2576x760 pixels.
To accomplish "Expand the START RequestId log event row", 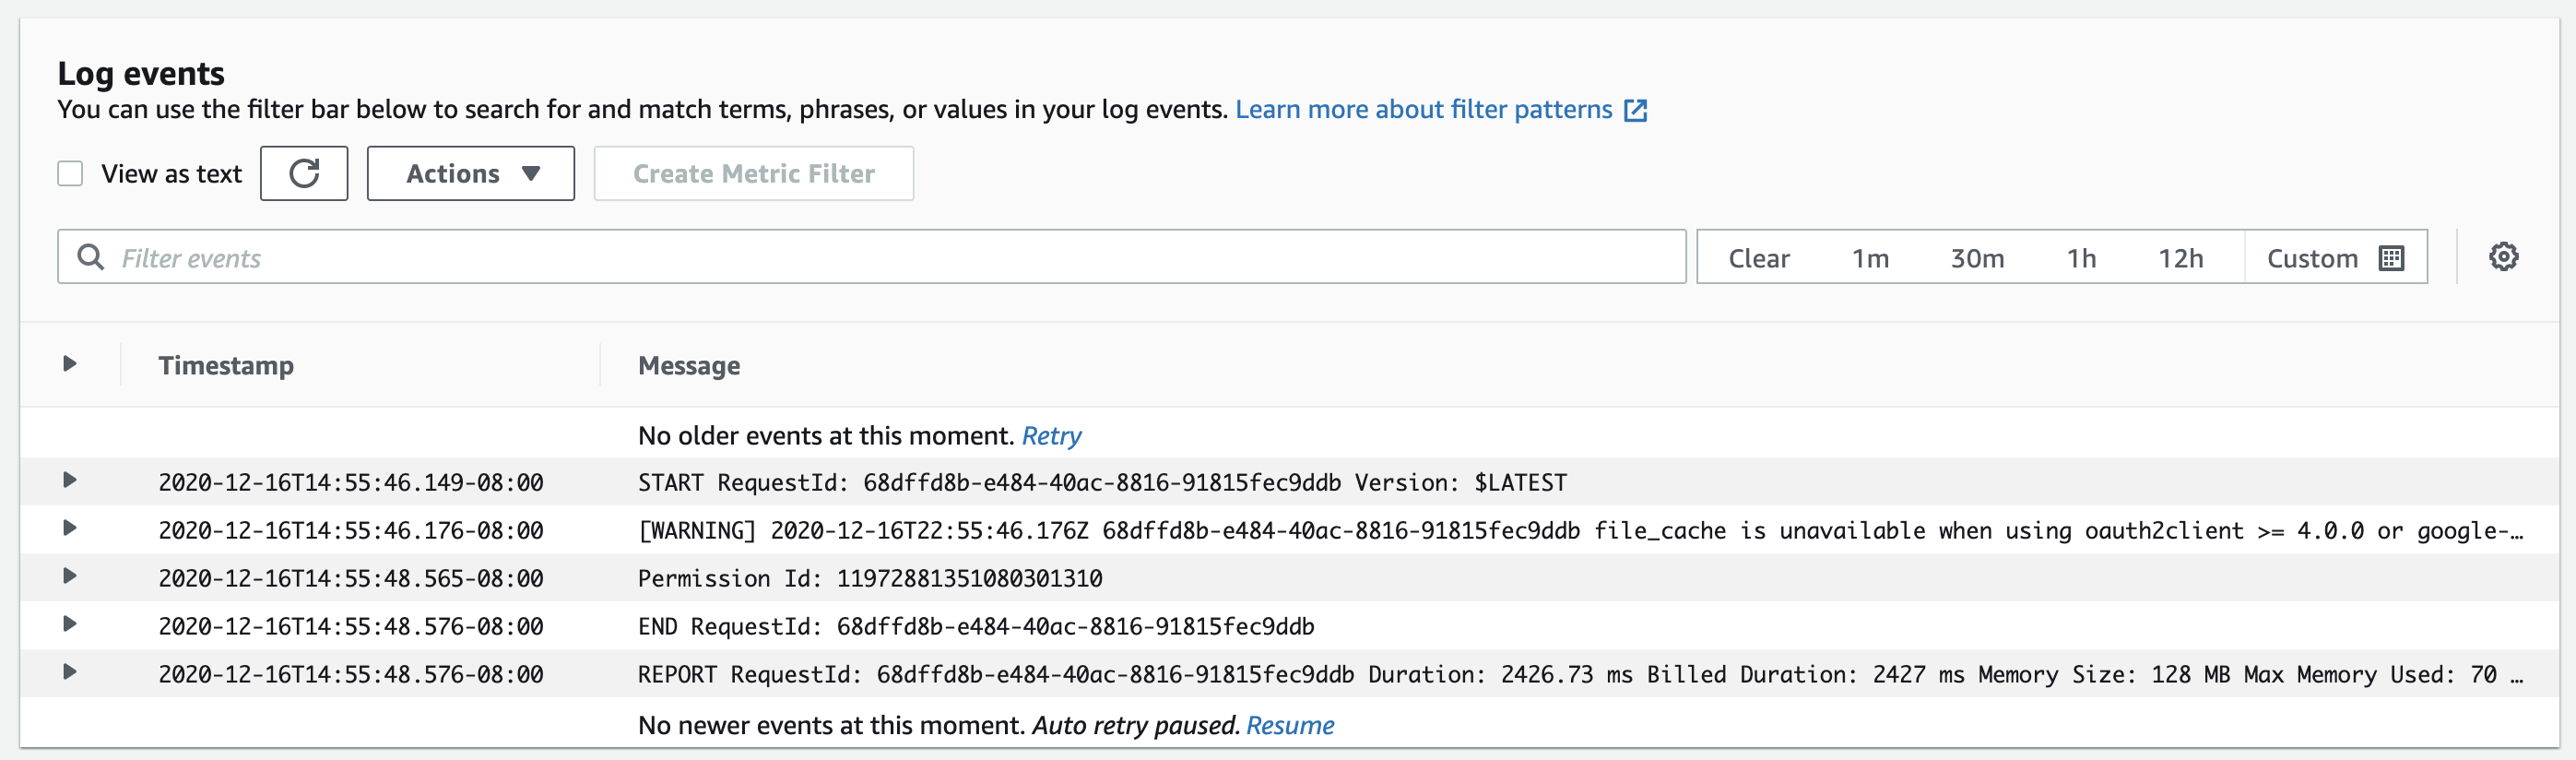I will 70,481.
